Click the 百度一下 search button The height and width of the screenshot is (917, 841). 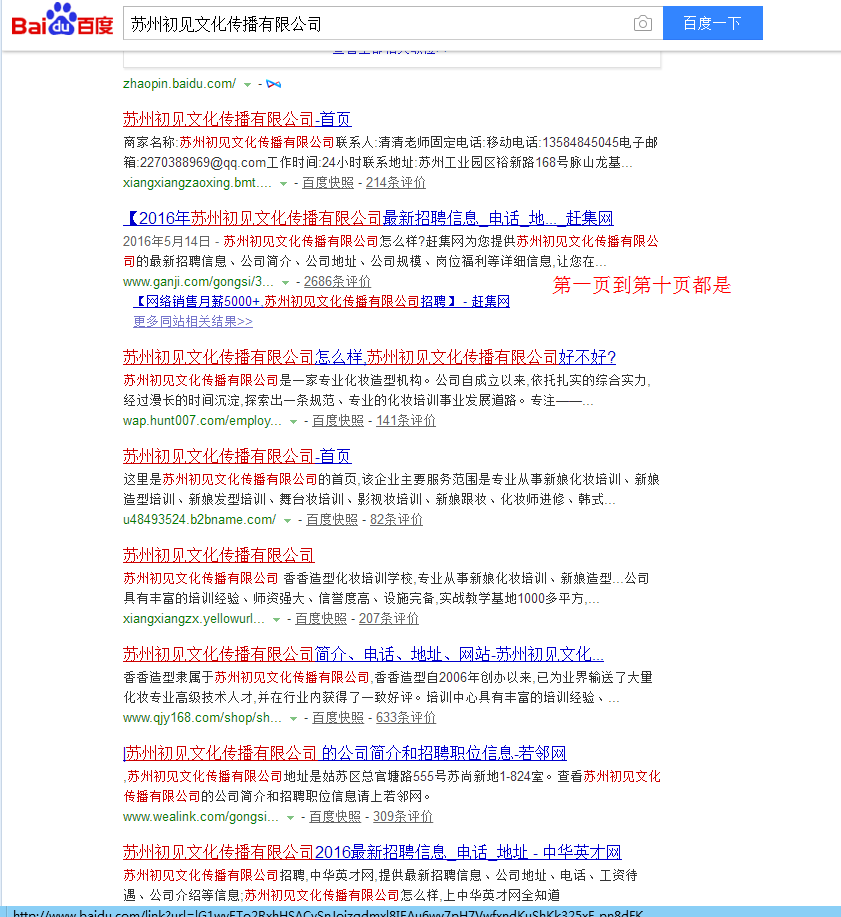[712, 23]
